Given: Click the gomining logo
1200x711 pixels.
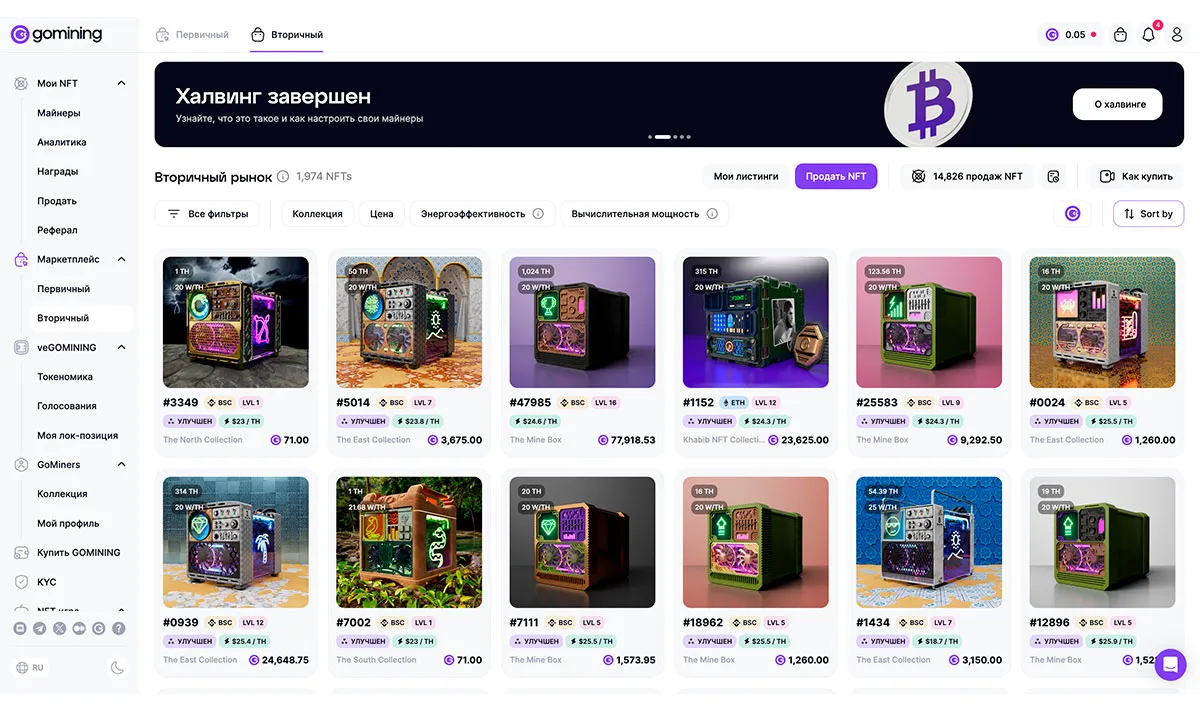Looking at the screenshot, I should pos(57,34).
